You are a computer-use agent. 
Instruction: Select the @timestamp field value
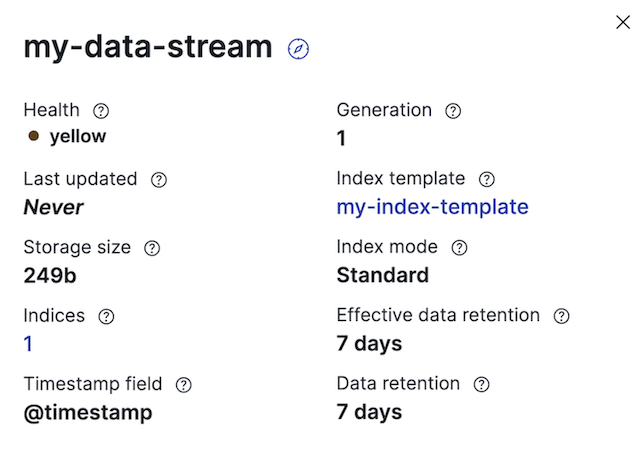coord(88,412)
